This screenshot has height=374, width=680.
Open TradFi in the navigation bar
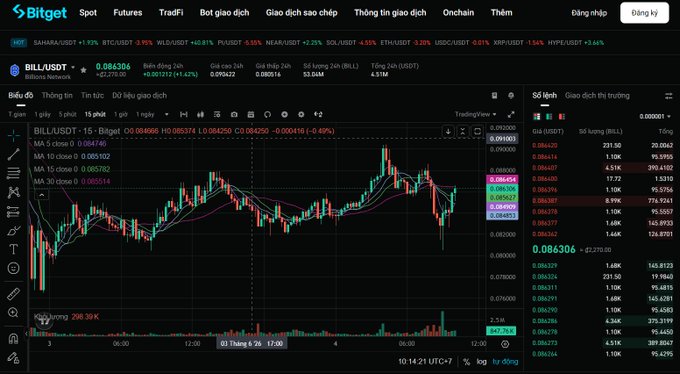(171, 13)
